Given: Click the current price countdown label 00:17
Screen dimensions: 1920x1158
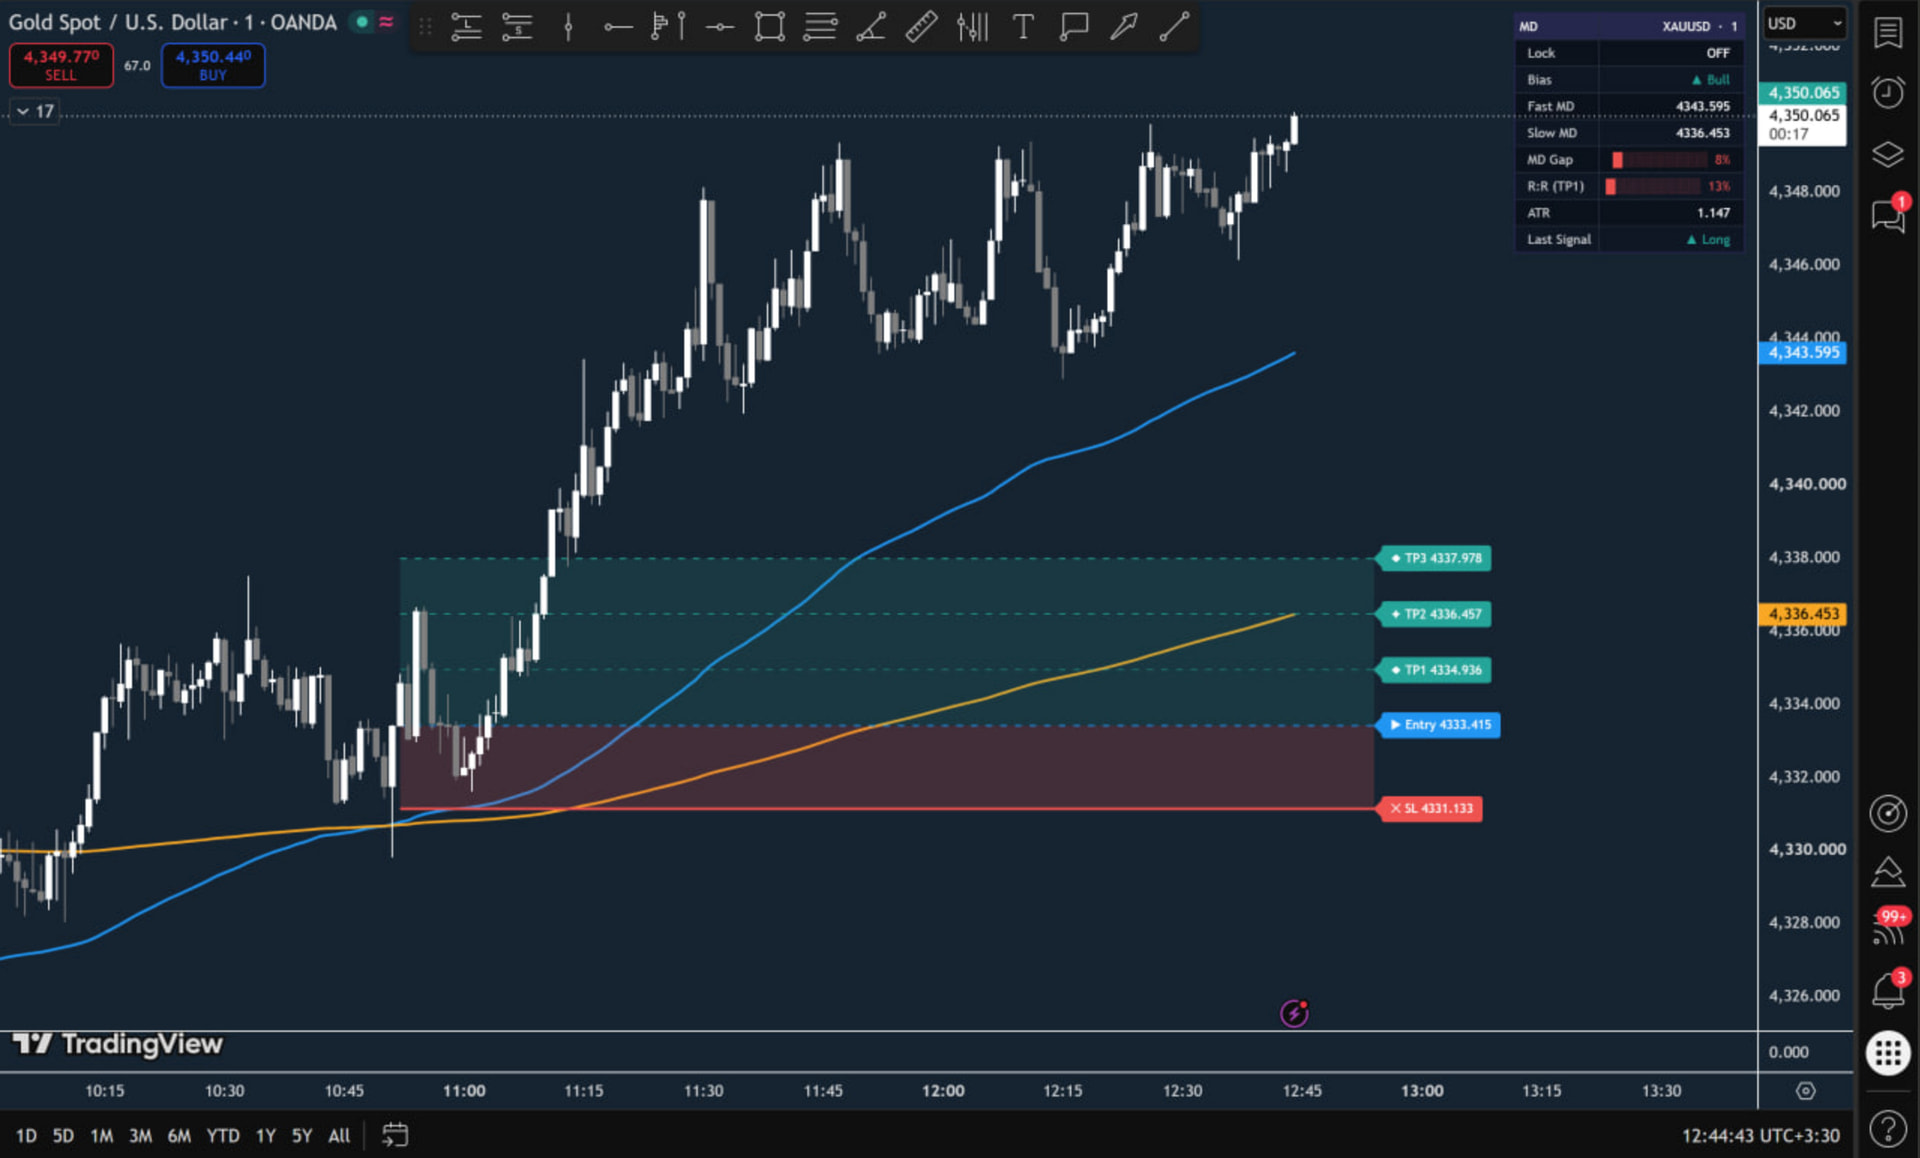Looking at the screenshot, I should pos(1803,125).
